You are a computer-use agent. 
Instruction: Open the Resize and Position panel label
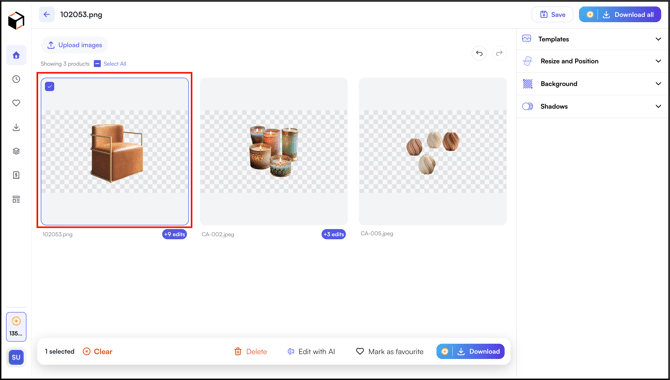pos(569,61)
